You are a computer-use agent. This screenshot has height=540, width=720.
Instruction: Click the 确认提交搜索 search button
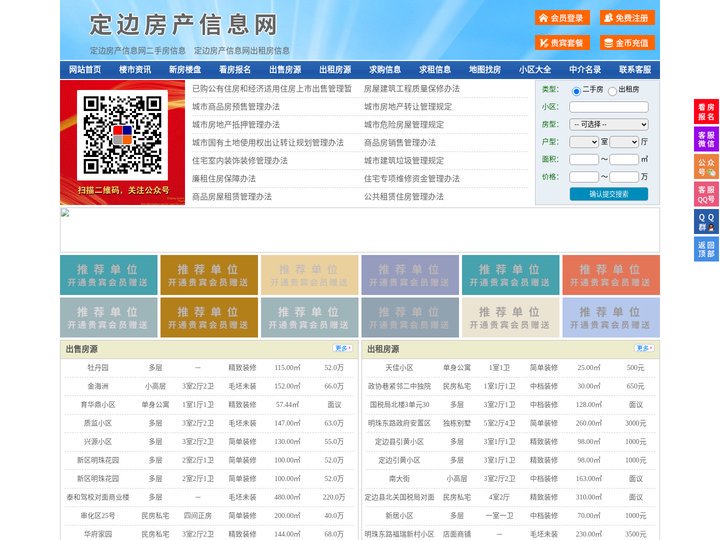[609, 194]
